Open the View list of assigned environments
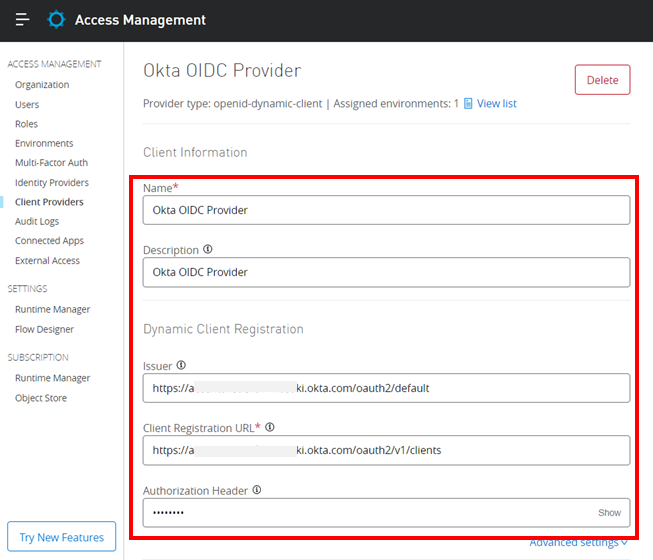Viewport: 653px width, 560px height. point(496,103)
